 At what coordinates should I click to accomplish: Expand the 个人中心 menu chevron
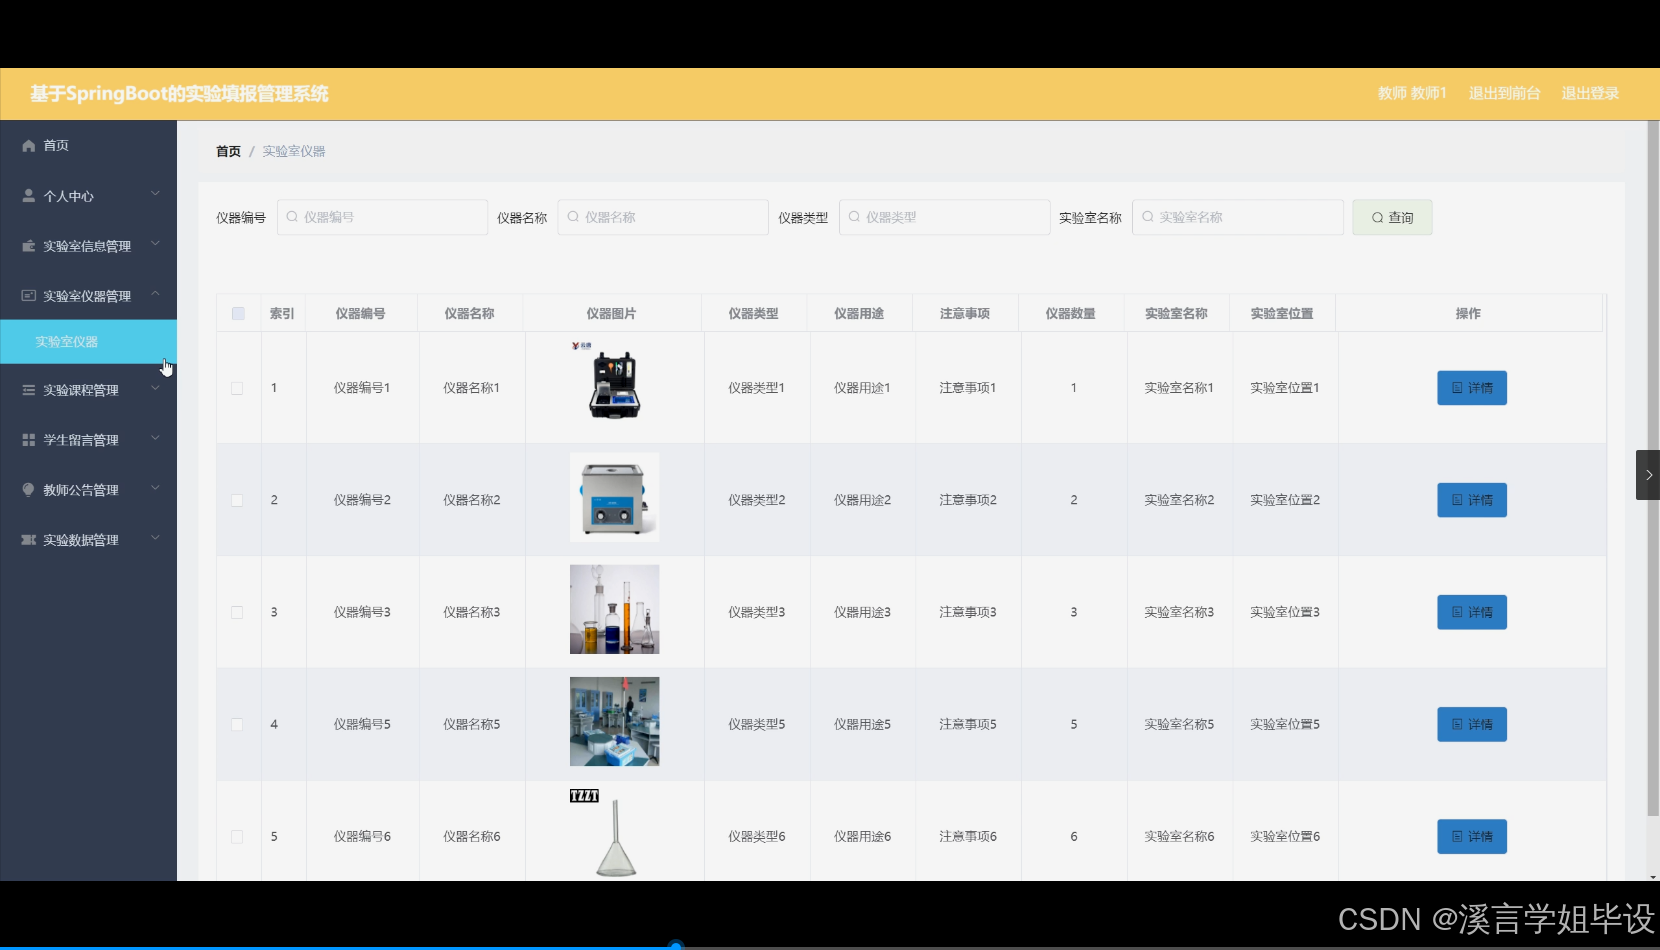pyautogui.click(x=155, y=194)
